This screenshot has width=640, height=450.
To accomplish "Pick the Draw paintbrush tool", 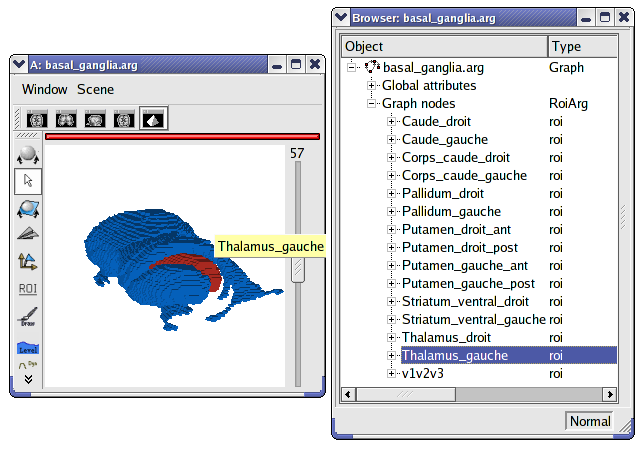I will pos(28,318).
